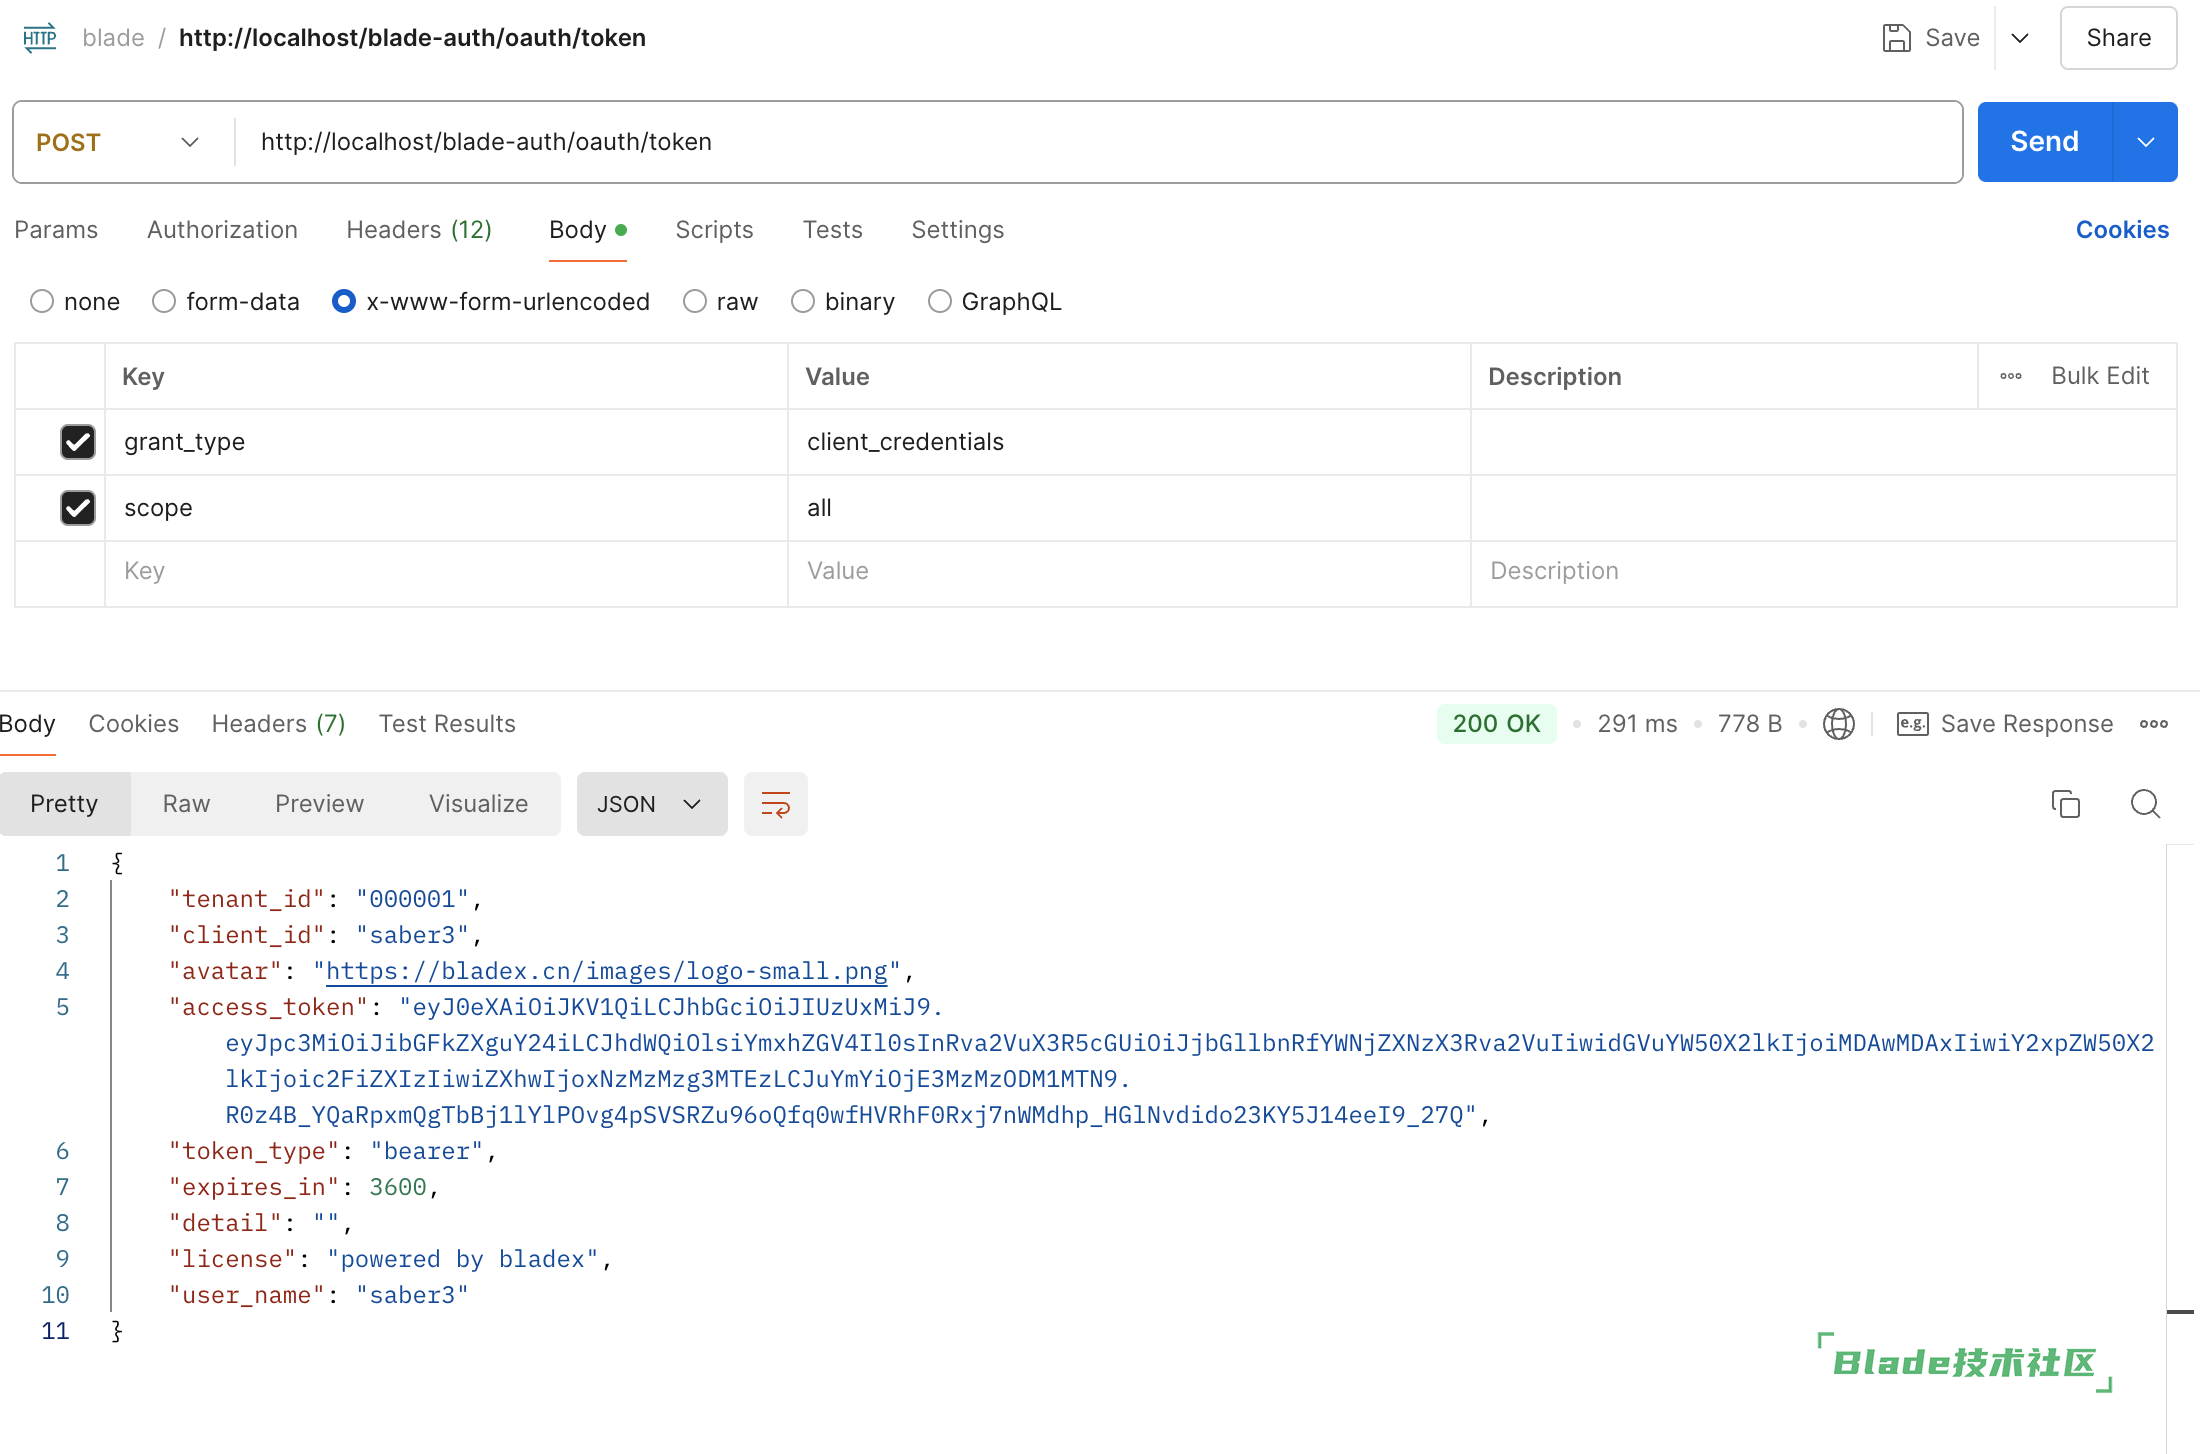Switch to Preview response view
Screen dimensions: 2200x1454
[319, 804]
